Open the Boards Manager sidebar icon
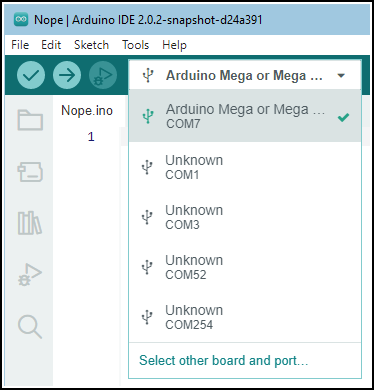 coord(30,171)
